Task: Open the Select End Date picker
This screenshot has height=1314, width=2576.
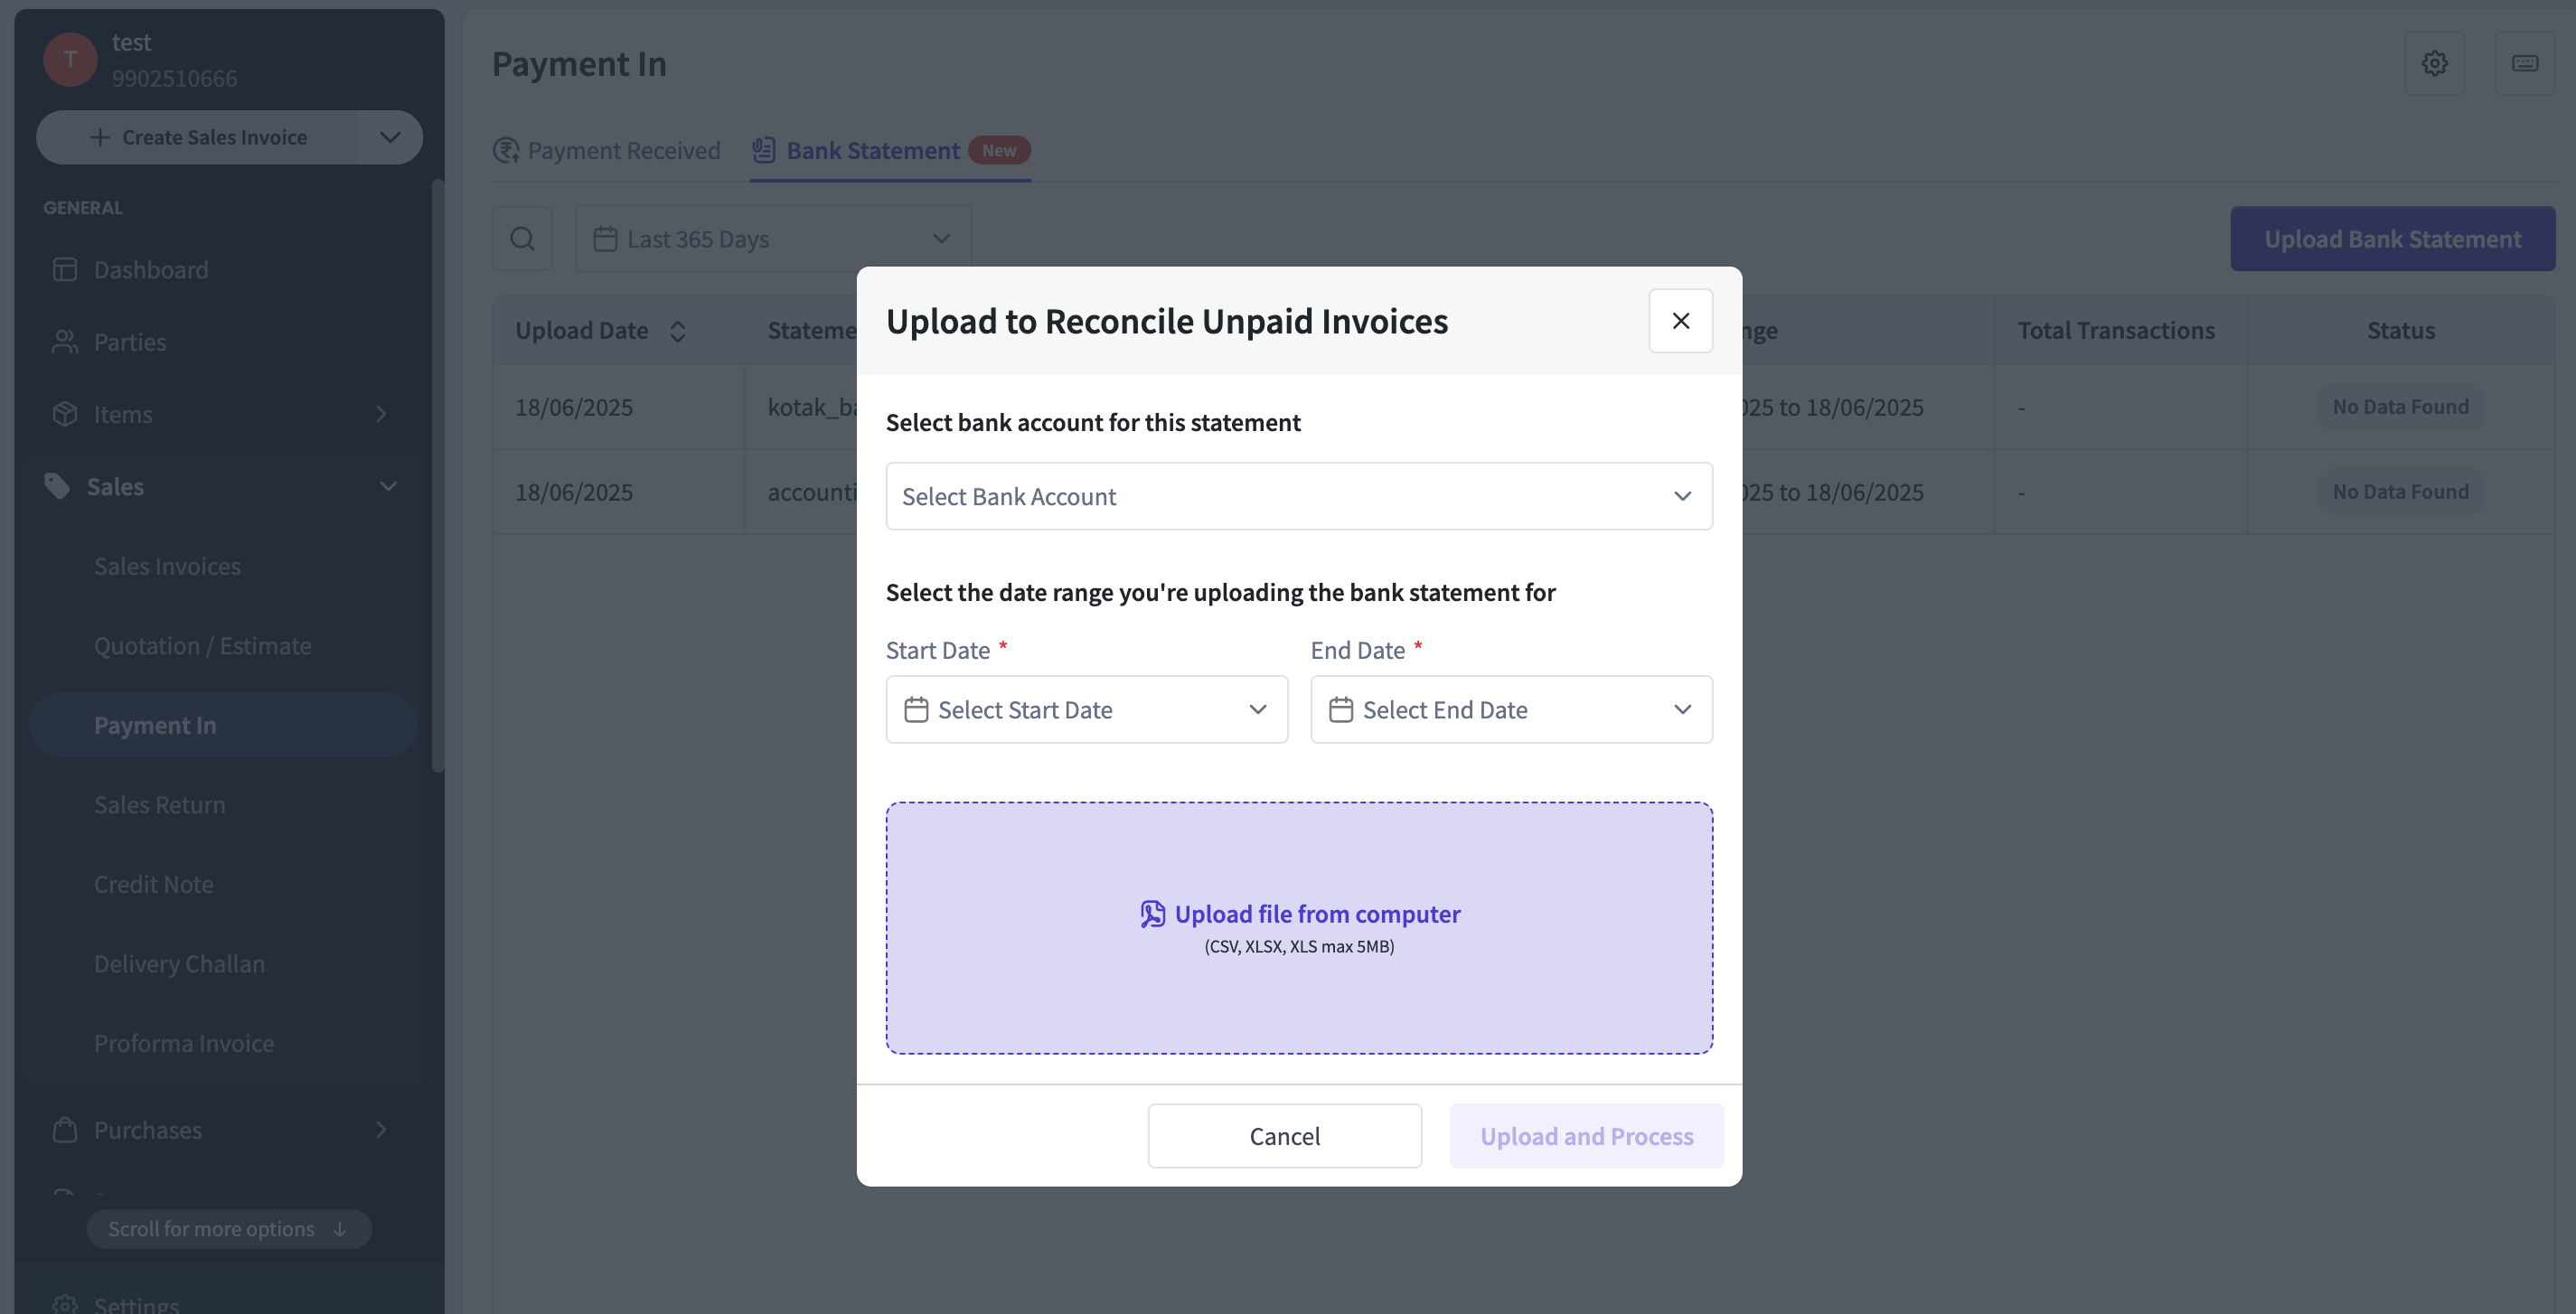Action: pyautogui.click(x=1511, y=709)
